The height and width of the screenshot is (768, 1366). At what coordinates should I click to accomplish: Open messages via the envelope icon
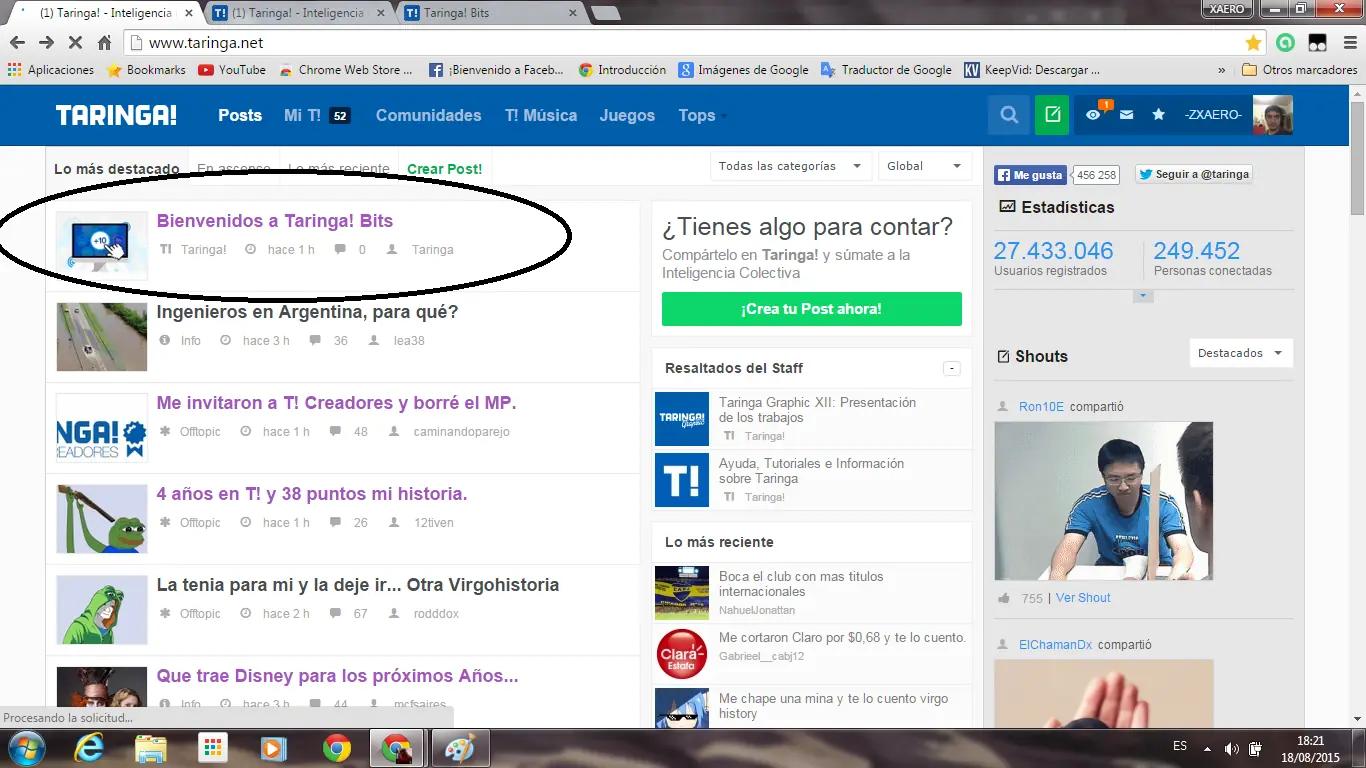click(1126, 115)
